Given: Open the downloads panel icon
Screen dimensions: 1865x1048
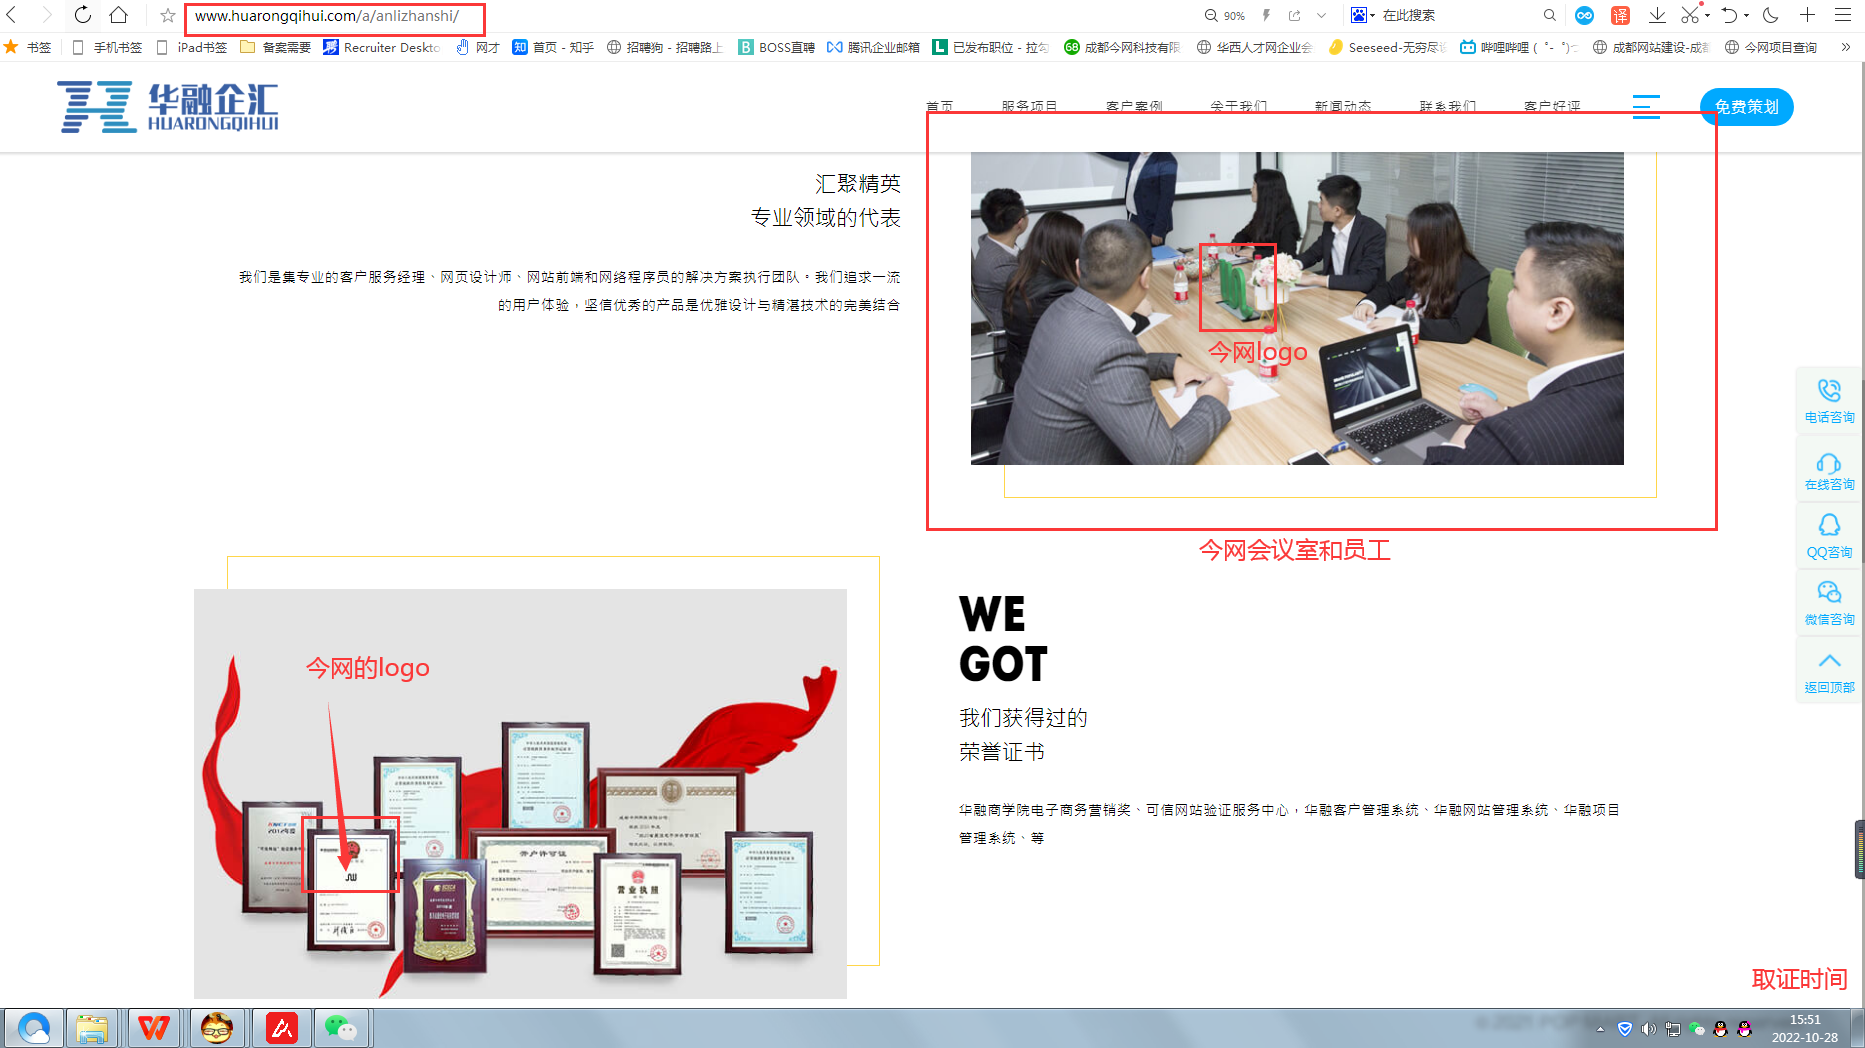Looking at the screenshot, I should [x=1657, y=15].
